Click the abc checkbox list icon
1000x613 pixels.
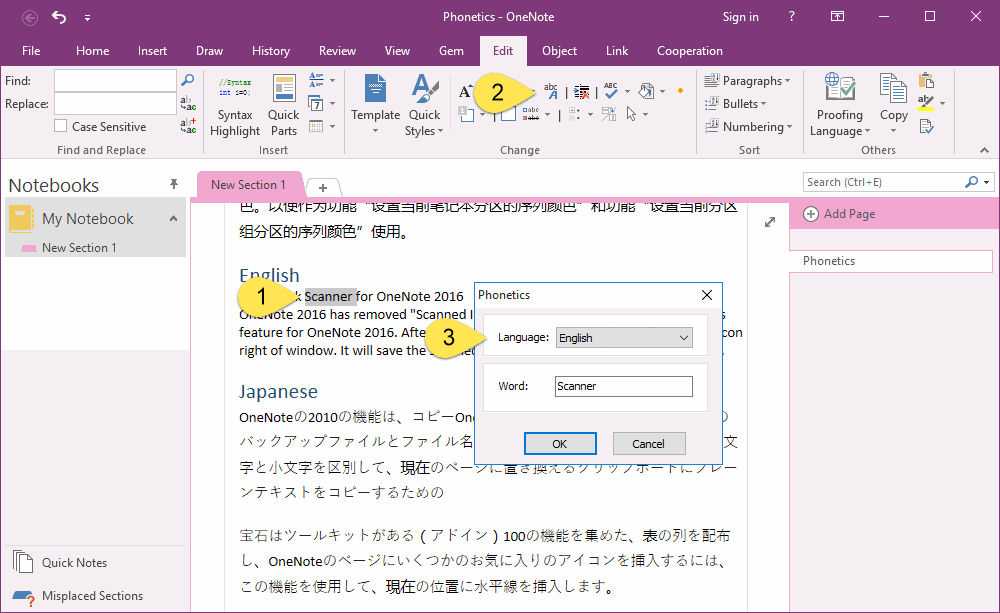coord(531,114)
